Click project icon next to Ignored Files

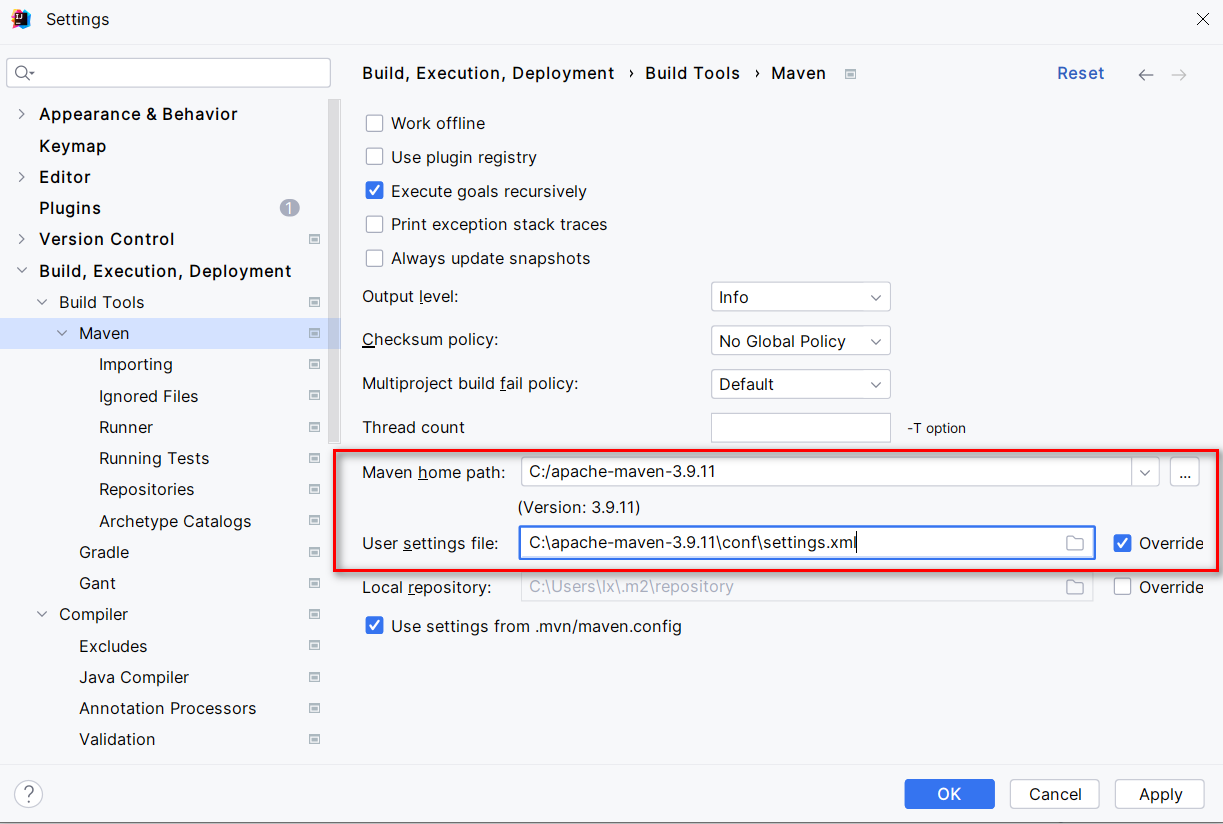tap(315, 396)
